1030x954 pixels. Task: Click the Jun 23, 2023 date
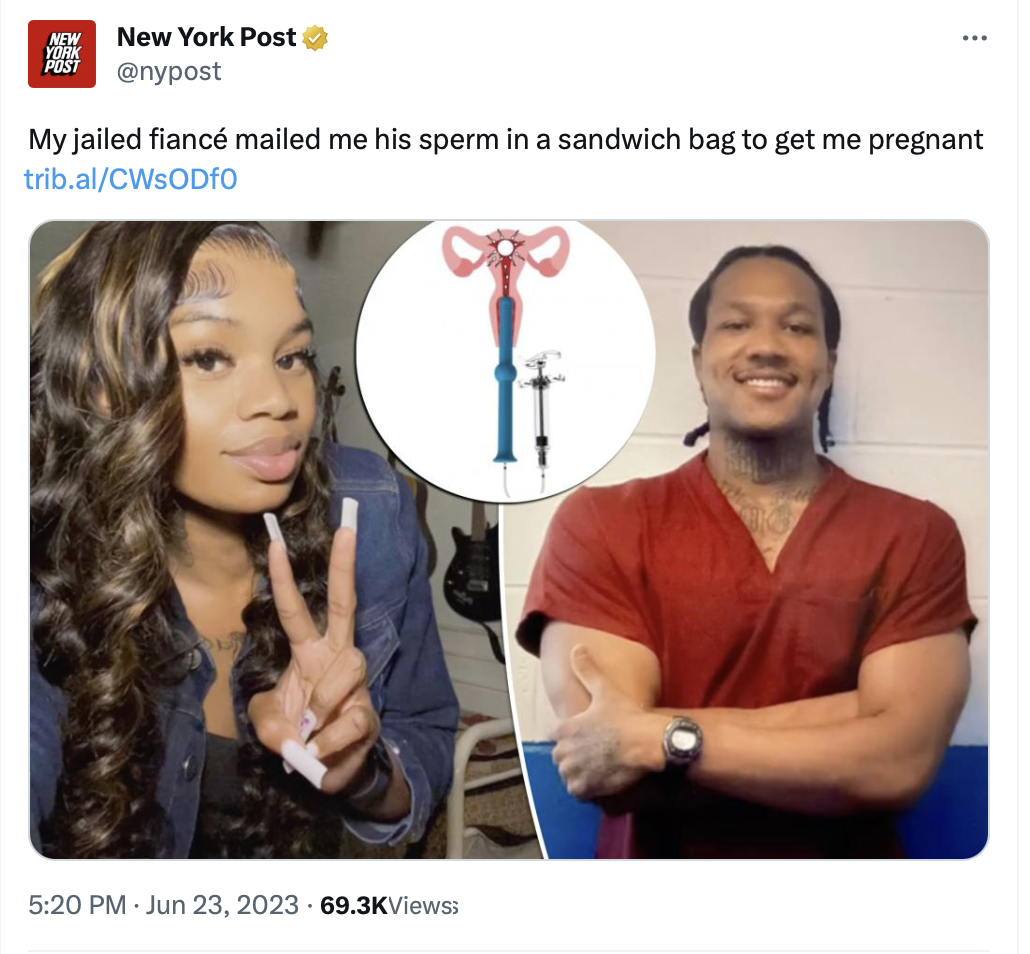click(x=222, y=905)
